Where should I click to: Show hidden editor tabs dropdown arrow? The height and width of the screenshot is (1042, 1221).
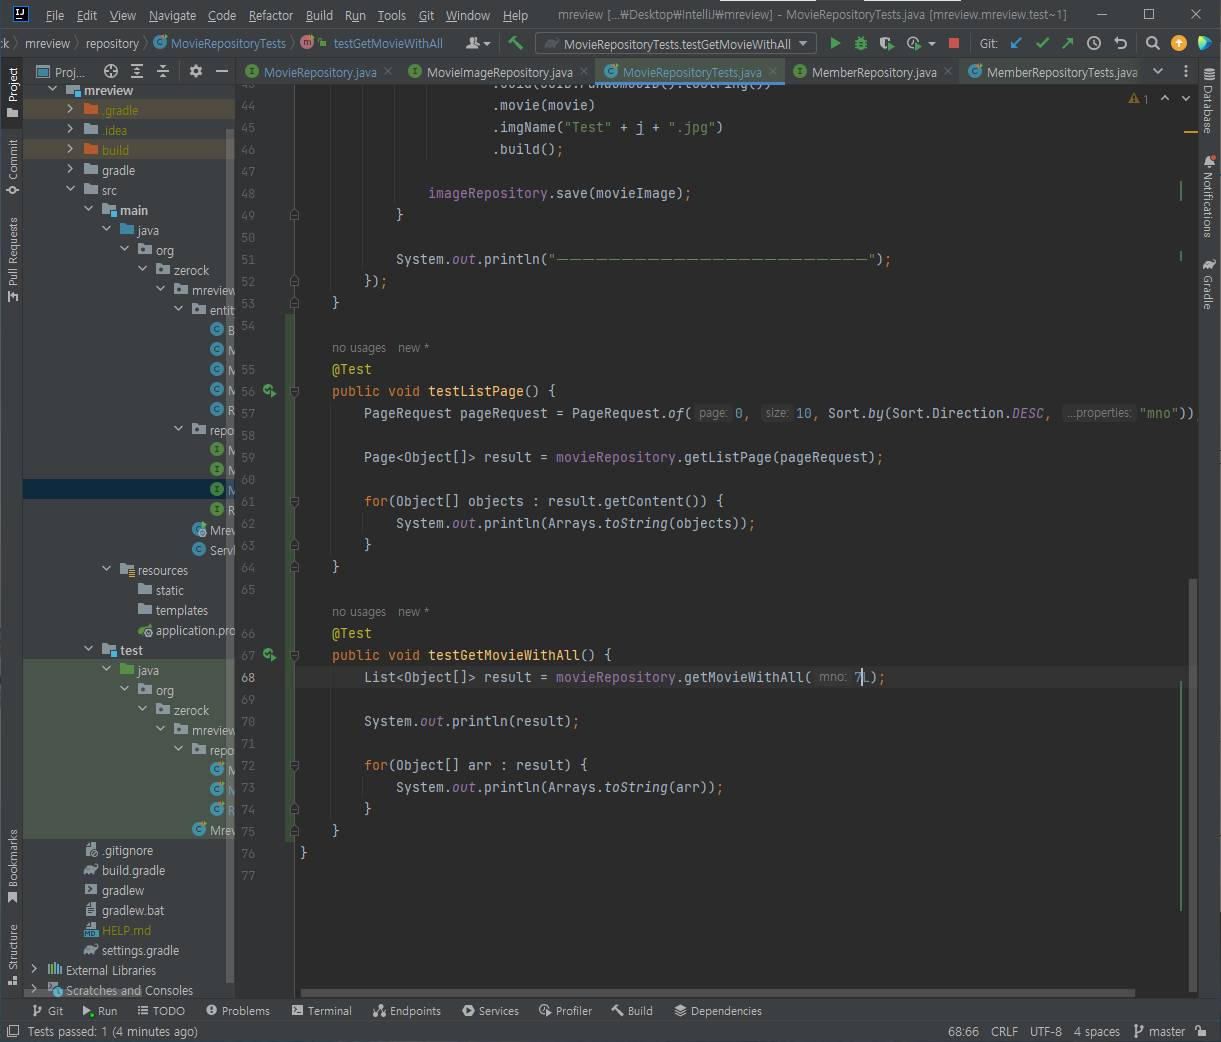point(1158,72)
